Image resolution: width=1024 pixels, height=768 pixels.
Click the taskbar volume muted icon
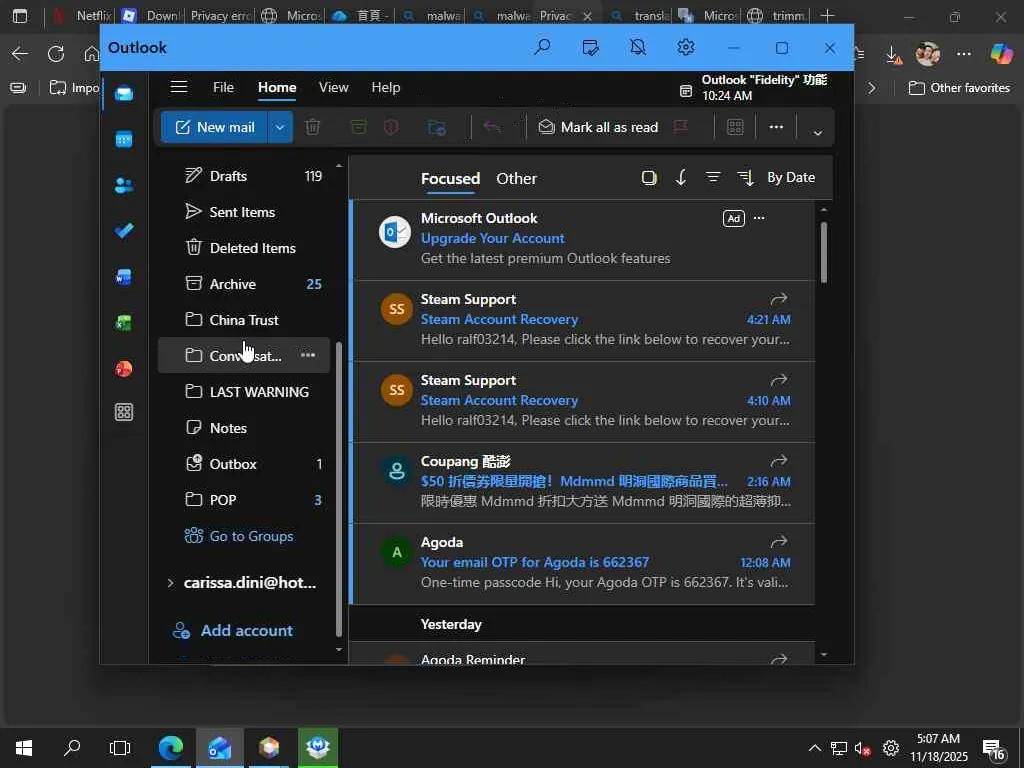pos(862,748)
